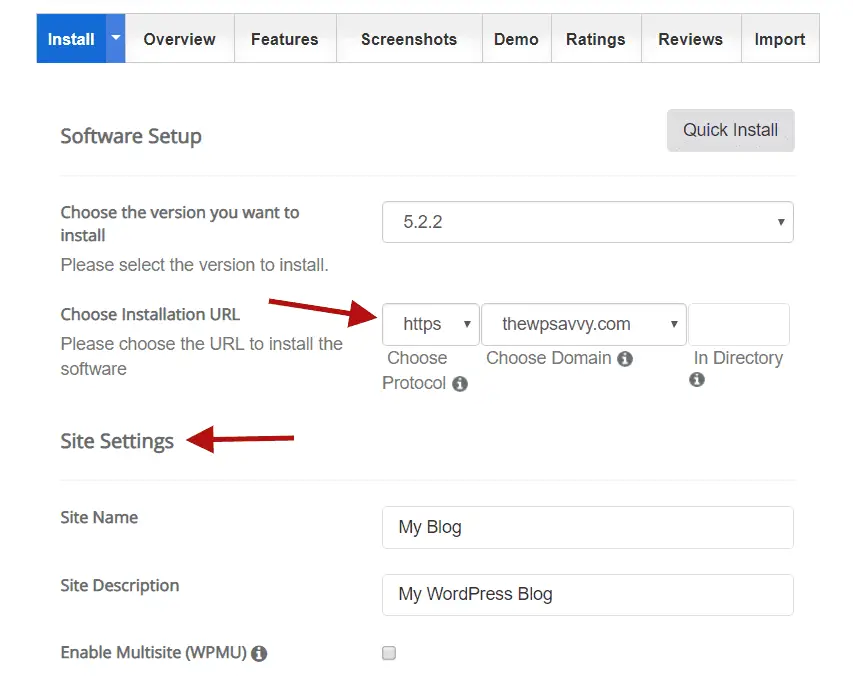Click the Choose Protocol info icon
This screenshot has width=853, height=680.
coord(460,384)
